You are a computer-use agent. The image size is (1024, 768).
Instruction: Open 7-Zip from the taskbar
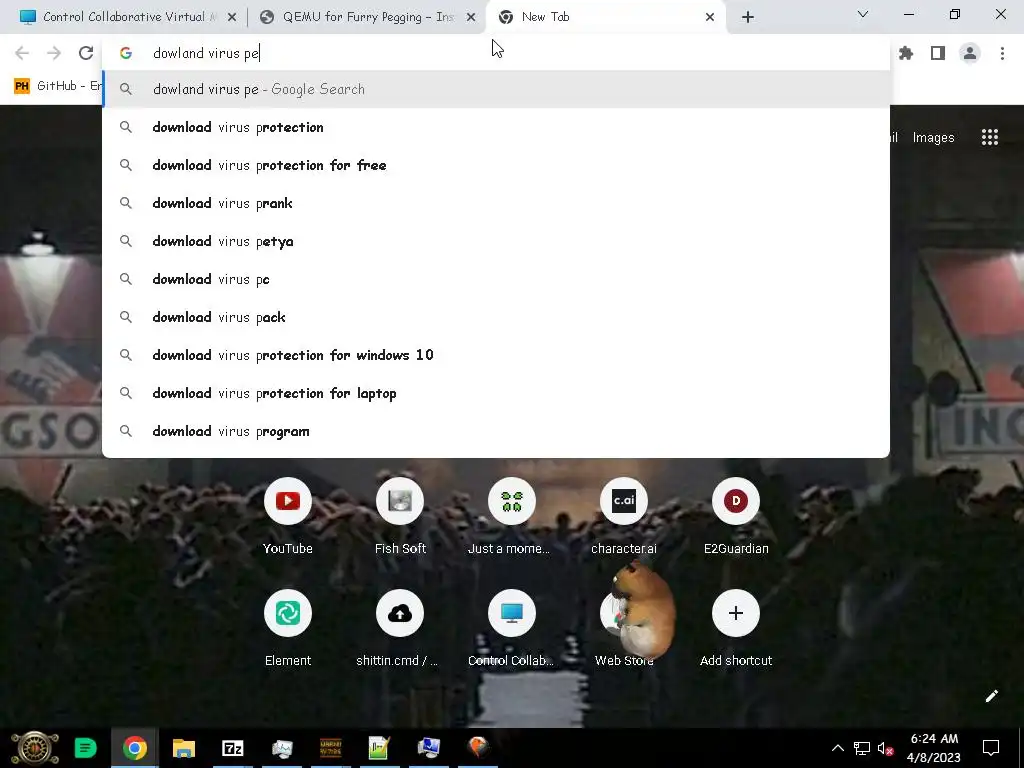click(x=232, y=748)
